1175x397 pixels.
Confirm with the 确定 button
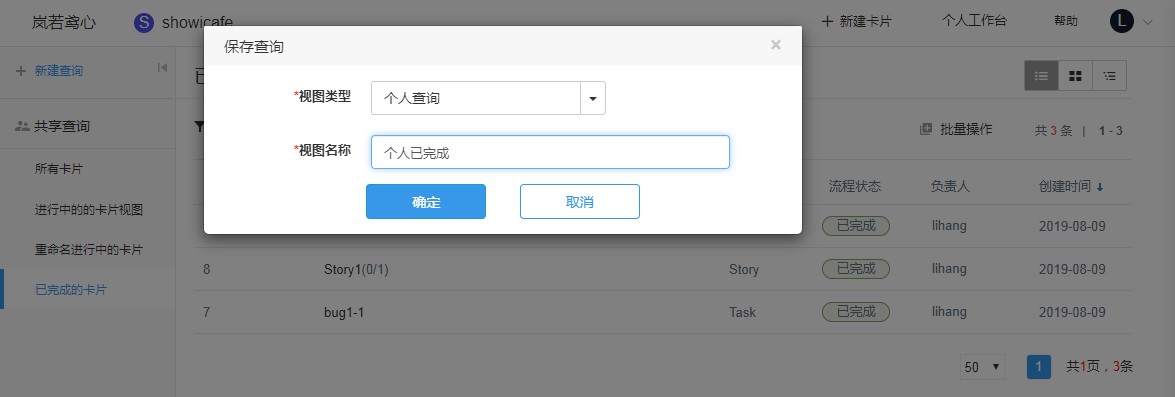click(x=426, y=201)
